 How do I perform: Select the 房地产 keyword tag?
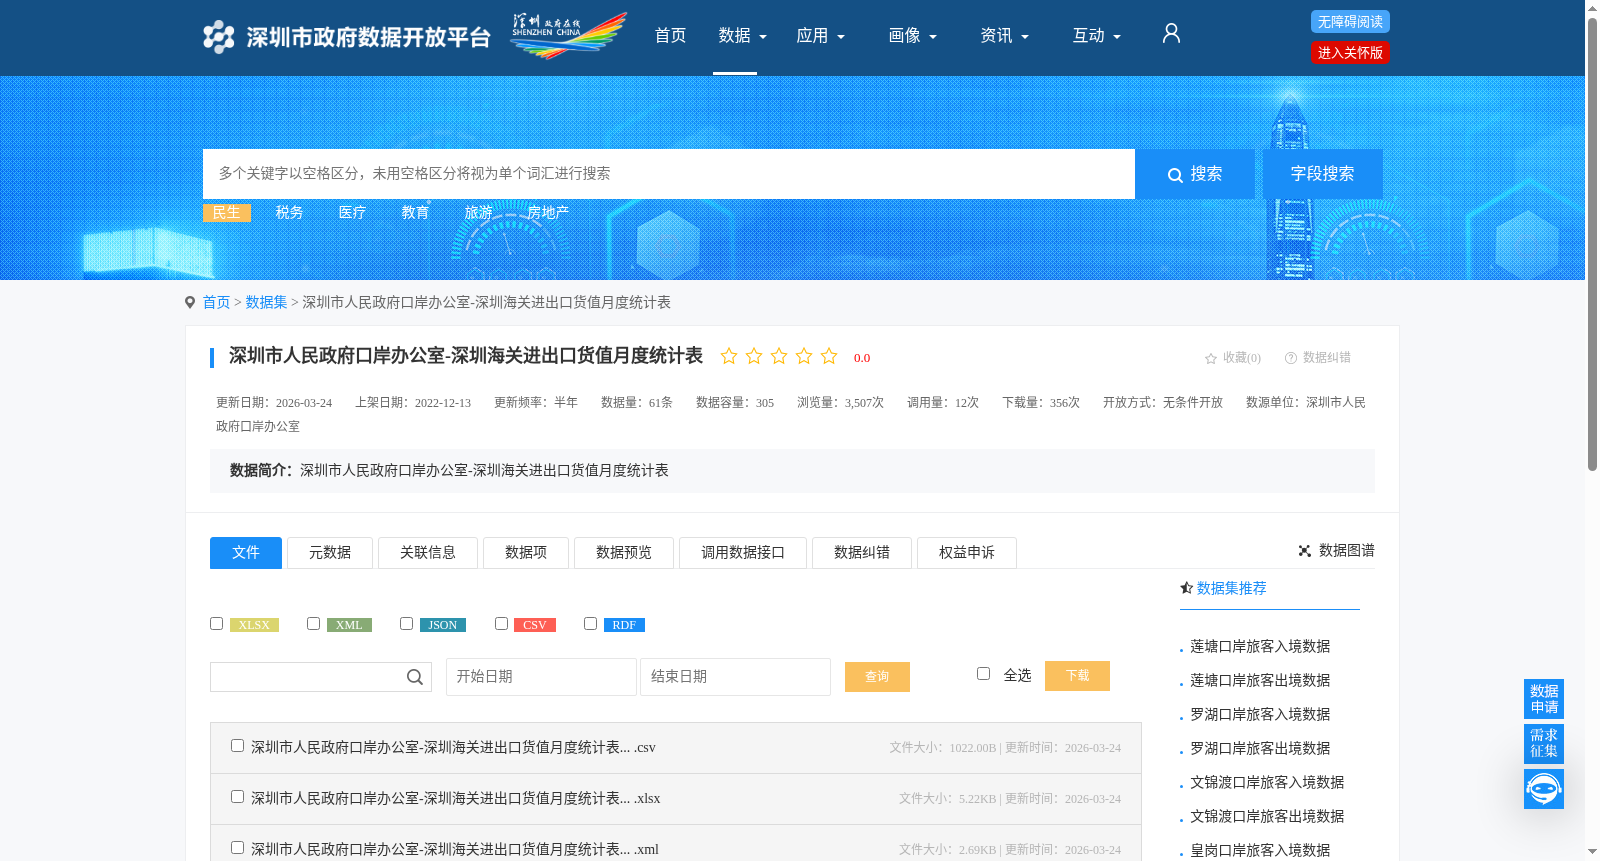click(x=548, y=213)
